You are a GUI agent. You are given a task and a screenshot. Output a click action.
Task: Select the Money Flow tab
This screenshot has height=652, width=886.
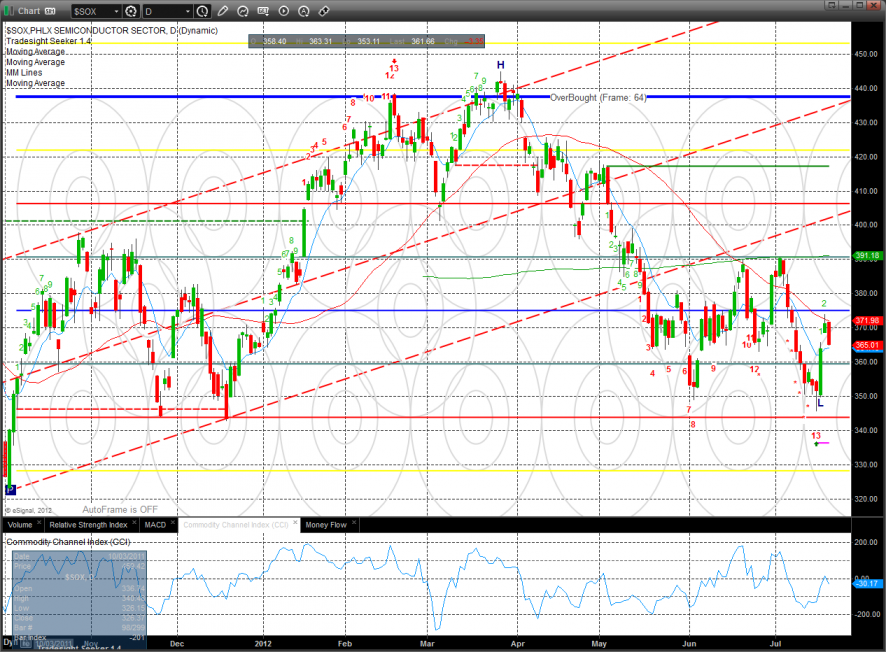[331, 524]
